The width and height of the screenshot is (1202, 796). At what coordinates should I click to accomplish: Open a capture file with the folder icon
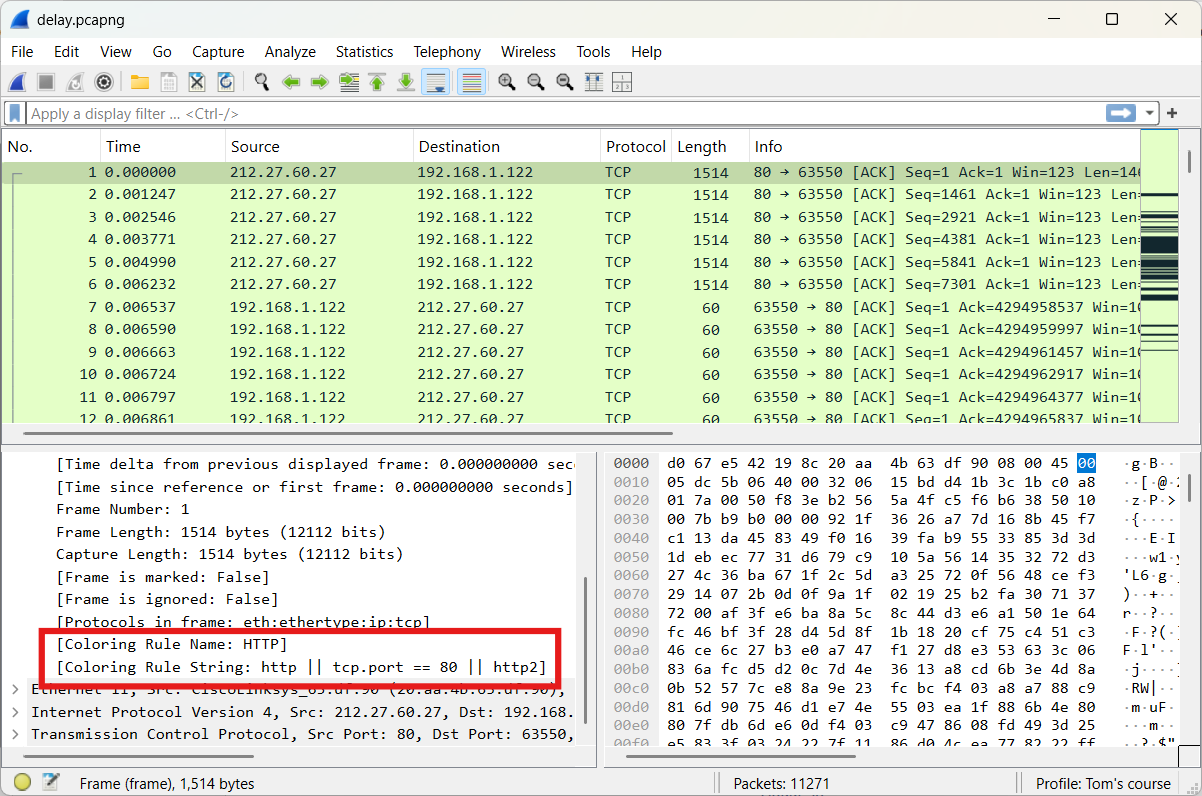click(x=139, y=82)
